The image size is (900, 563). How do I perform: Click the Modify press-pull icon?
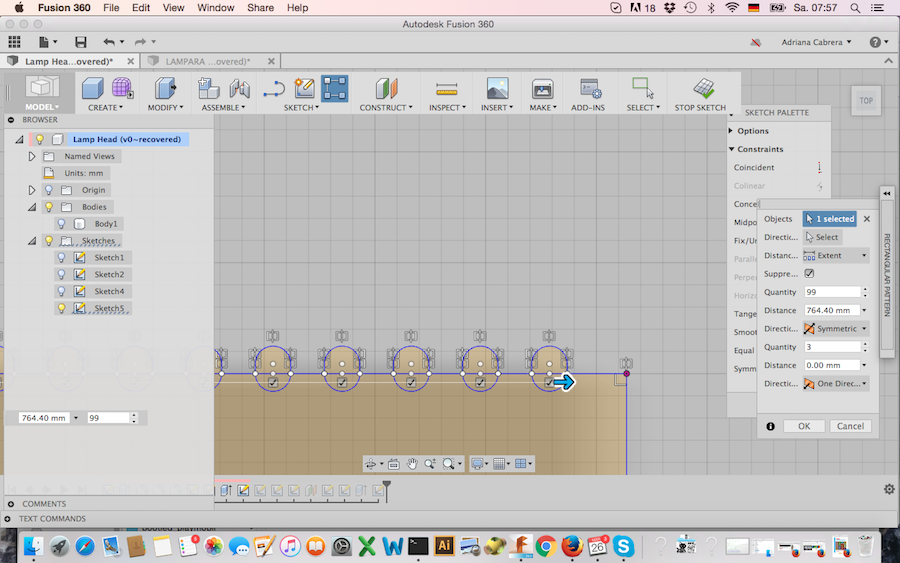click(x=165, y=88)
